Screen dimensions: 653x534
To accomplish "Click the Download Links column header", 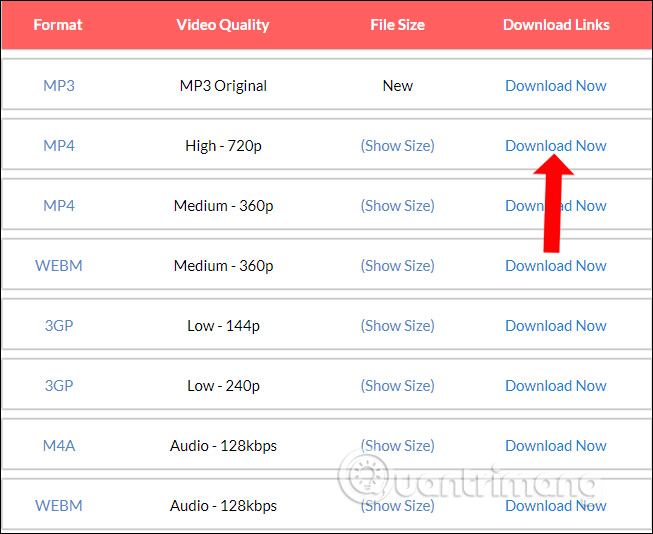I will tap(556, 25).
